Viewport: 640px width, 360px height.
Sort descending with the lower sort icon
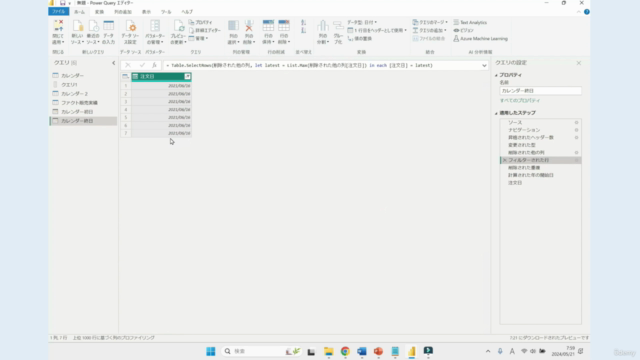click(303, 31)
